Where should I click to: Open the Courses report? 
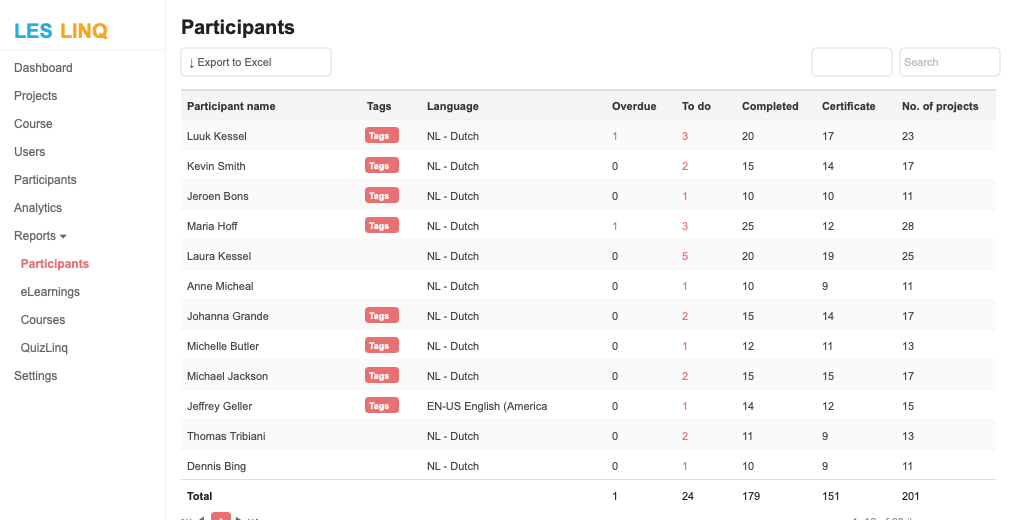pos(43,319)
